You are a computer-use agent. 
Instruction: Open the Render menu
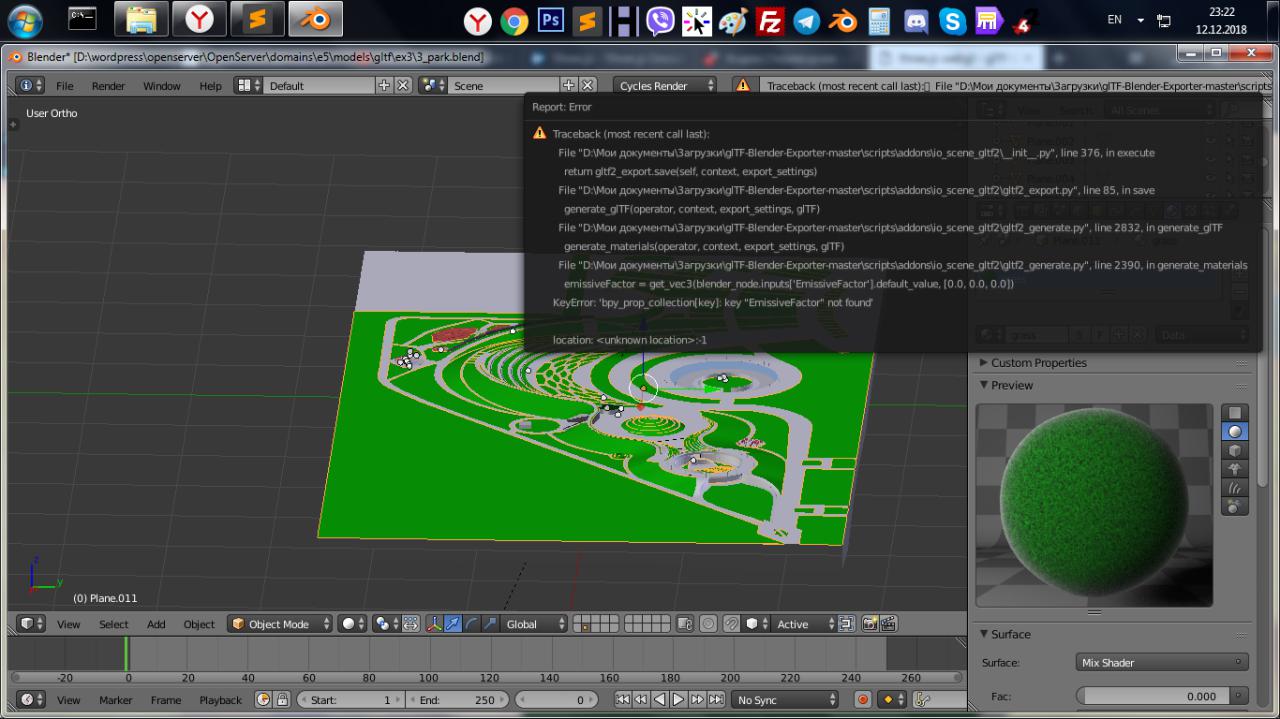coord(109,86)
